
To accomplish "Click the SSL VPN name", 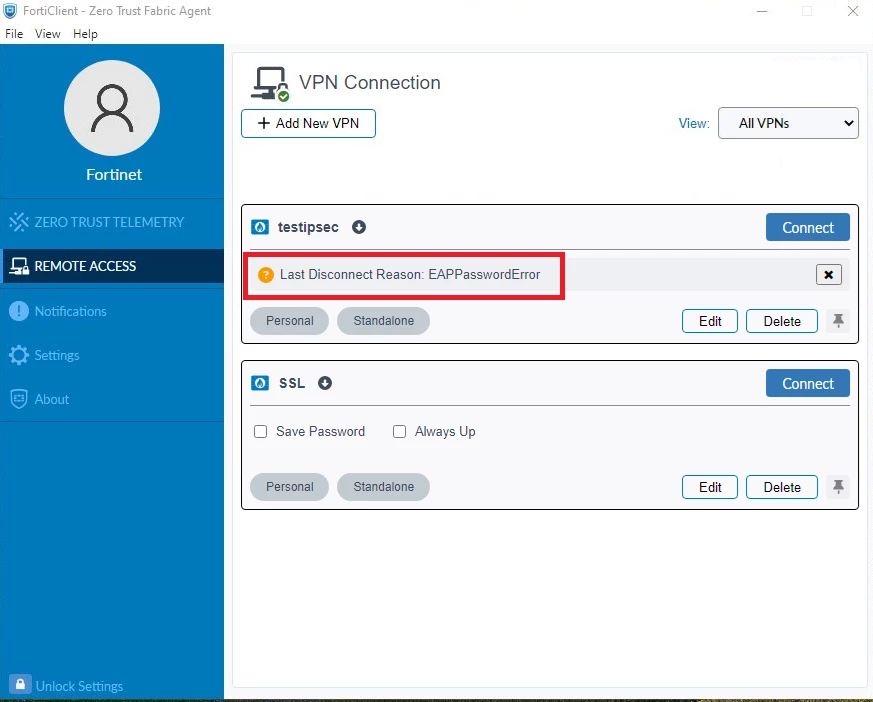I will pyautogui.click(x=292, y=383).
